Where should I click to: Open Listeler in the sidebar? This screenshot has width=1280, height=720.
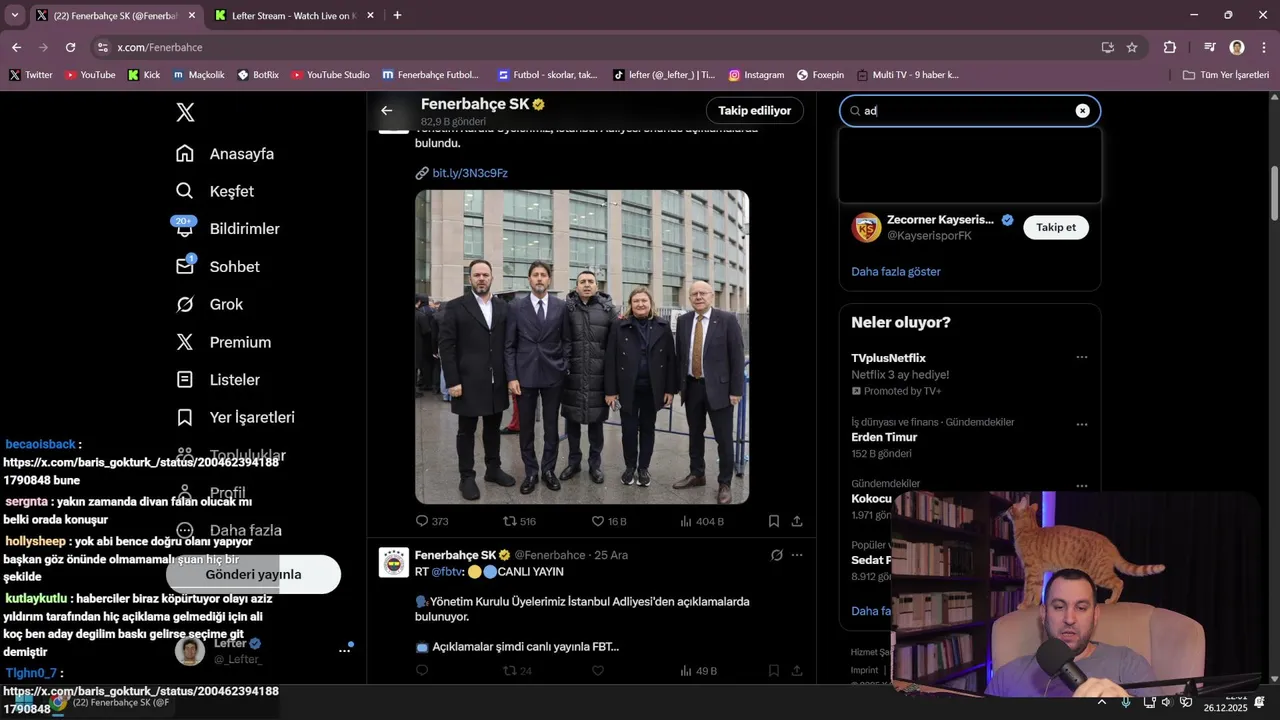217,380
